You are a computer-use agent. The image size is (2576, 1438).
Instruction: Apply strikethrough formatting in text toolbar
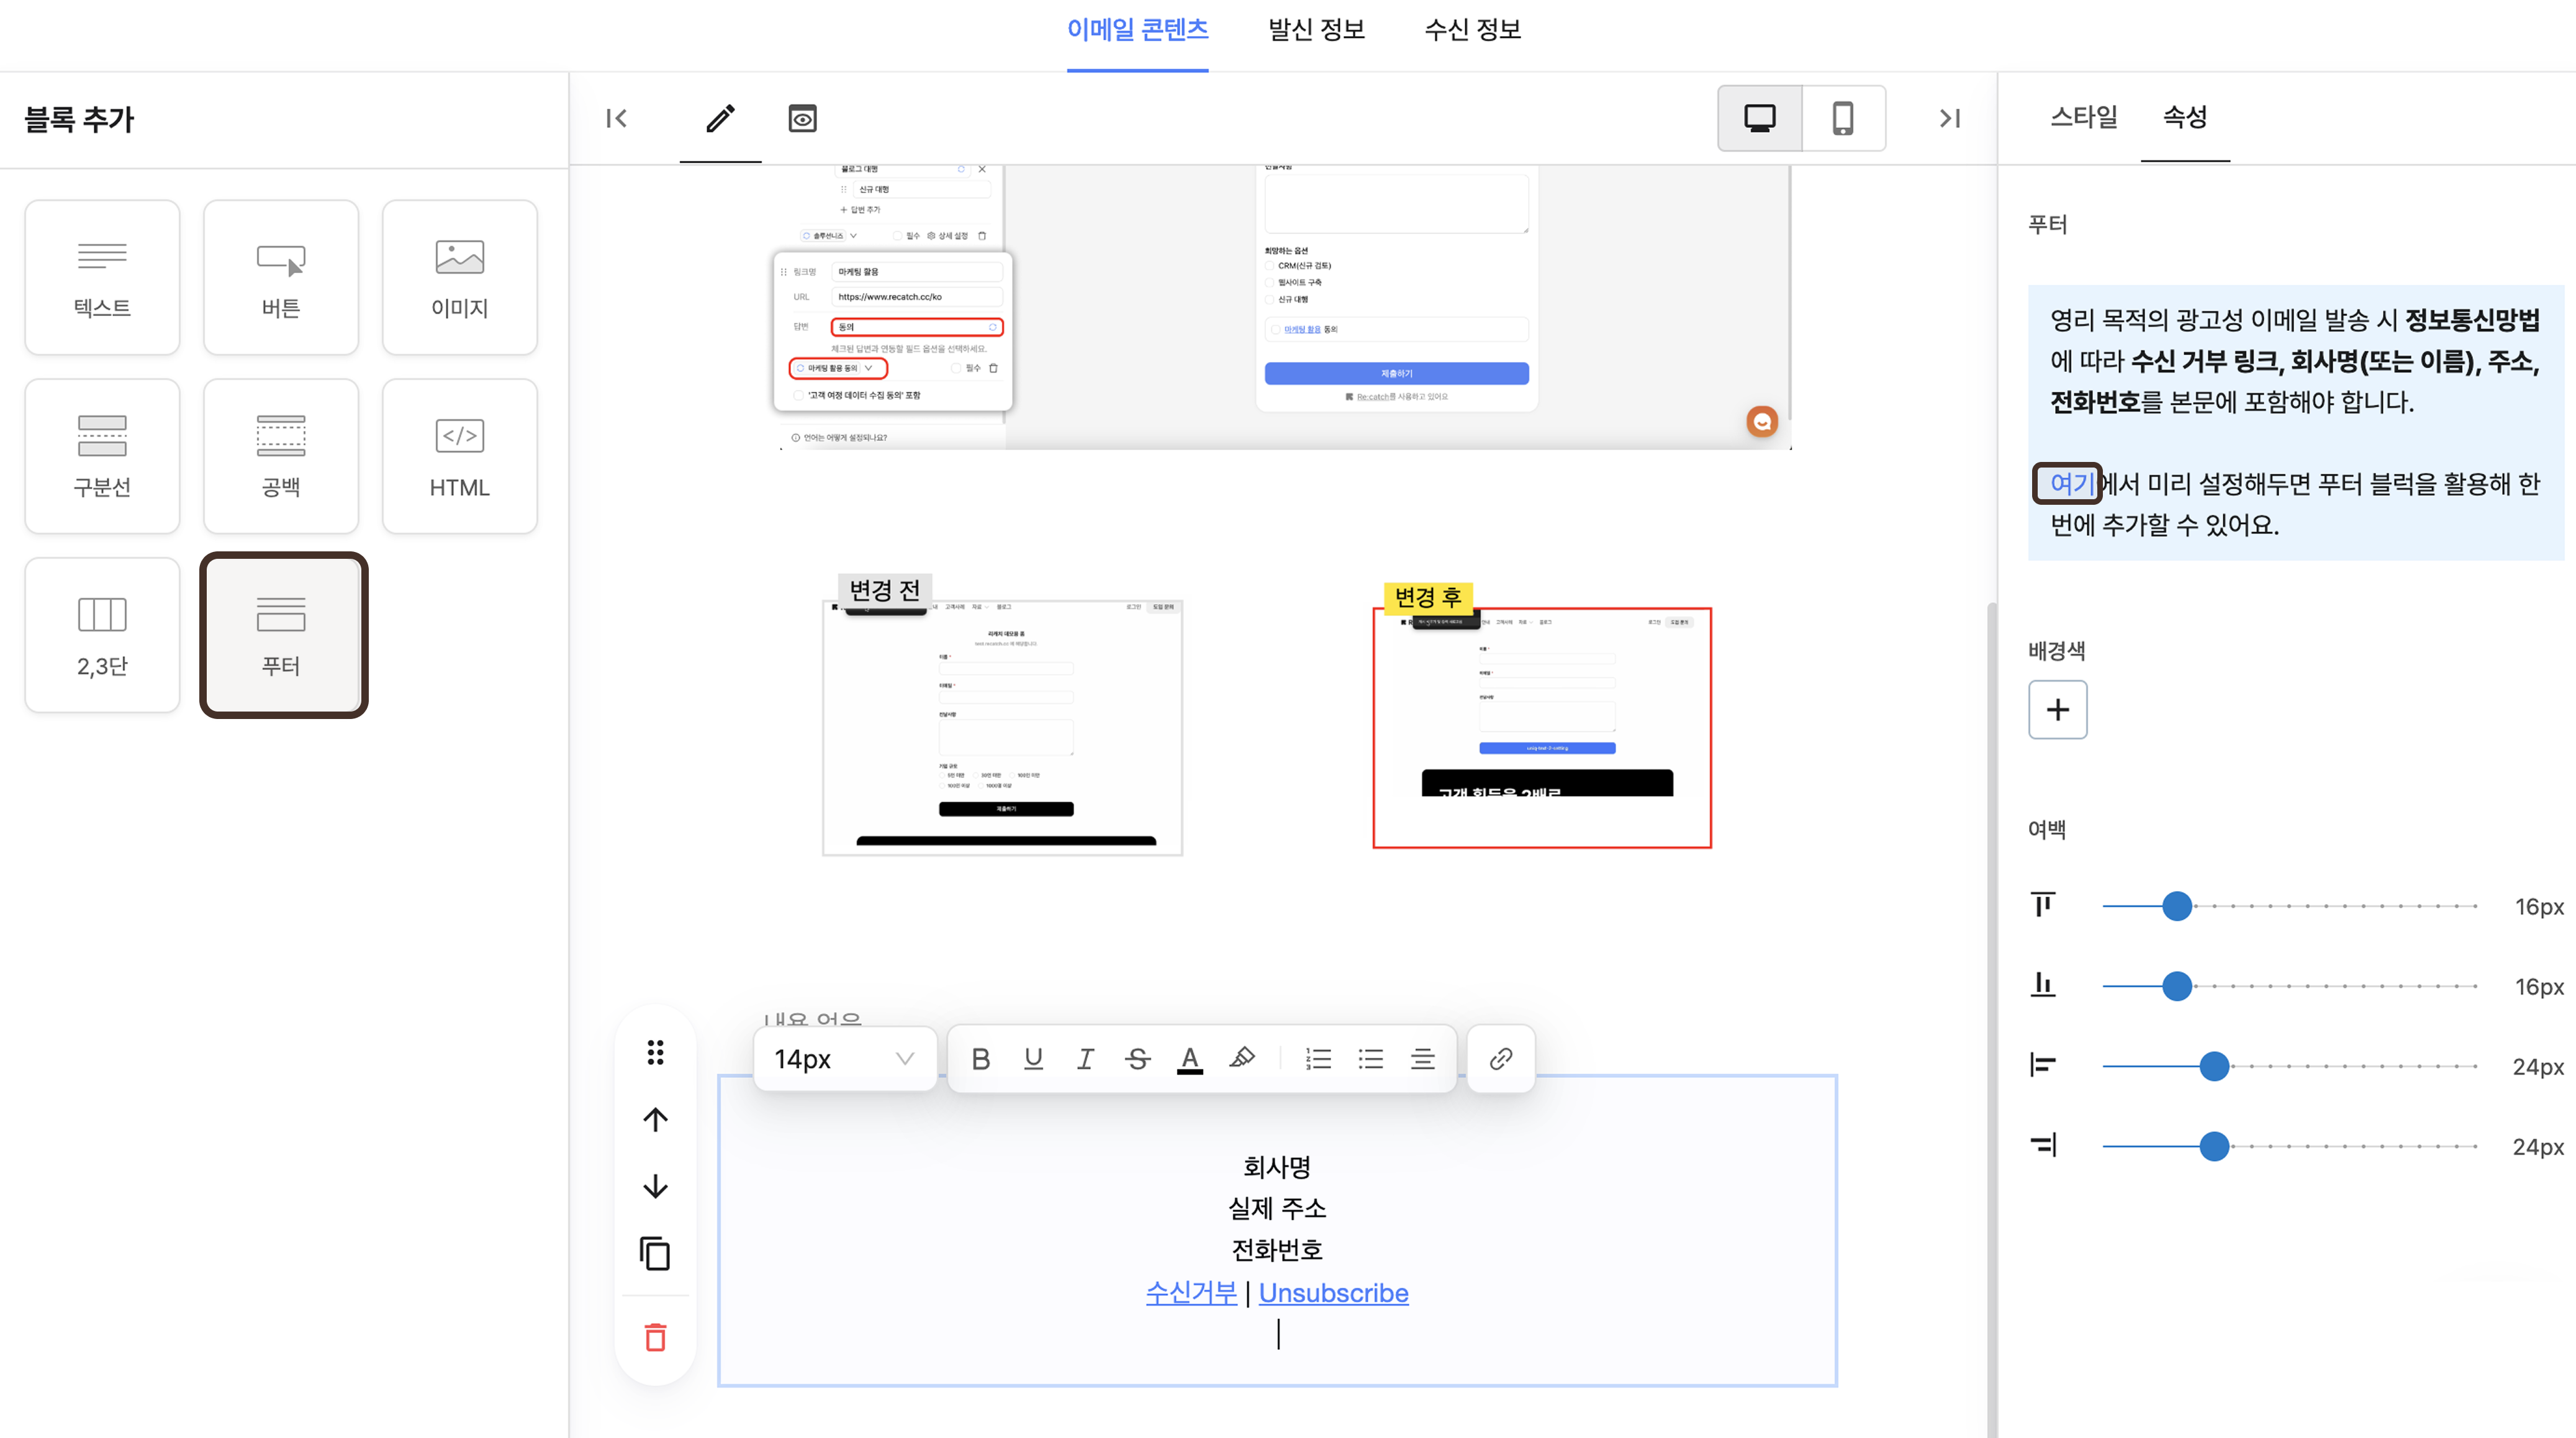(x=1137, y=1059)
